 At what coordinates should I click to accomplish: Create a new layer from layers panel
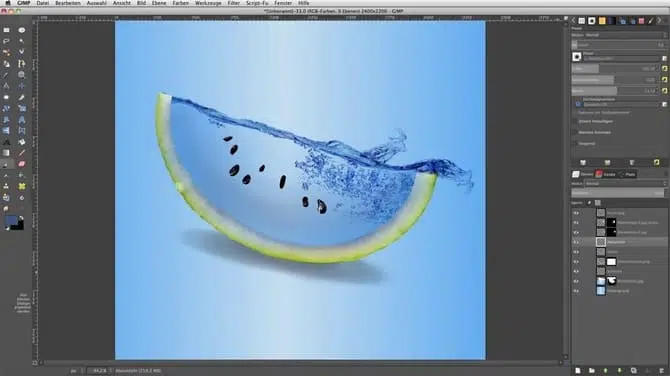click(x=578, y=370)
